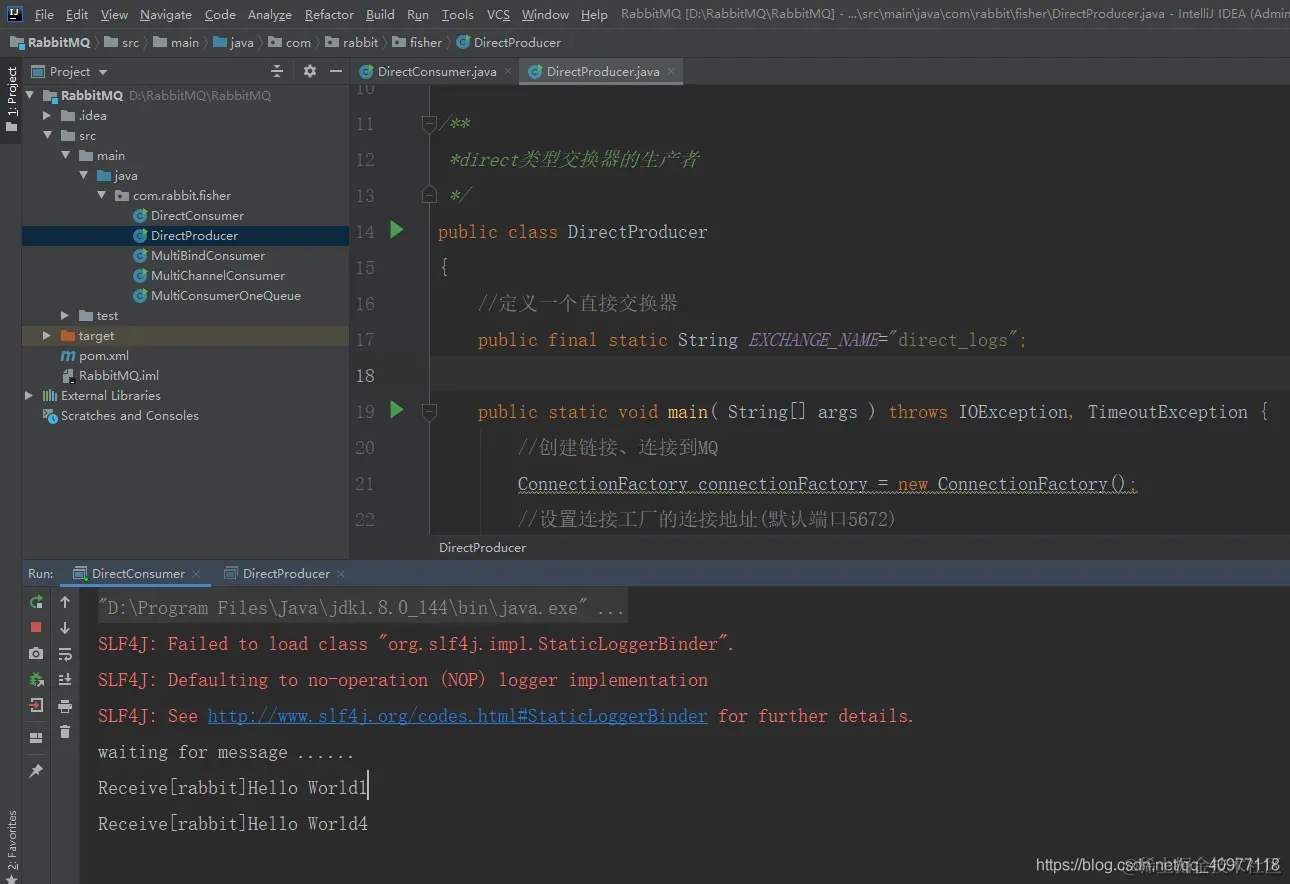Toggle scroll to end of console
The image size is (1290, 884).
click(65, 680)
